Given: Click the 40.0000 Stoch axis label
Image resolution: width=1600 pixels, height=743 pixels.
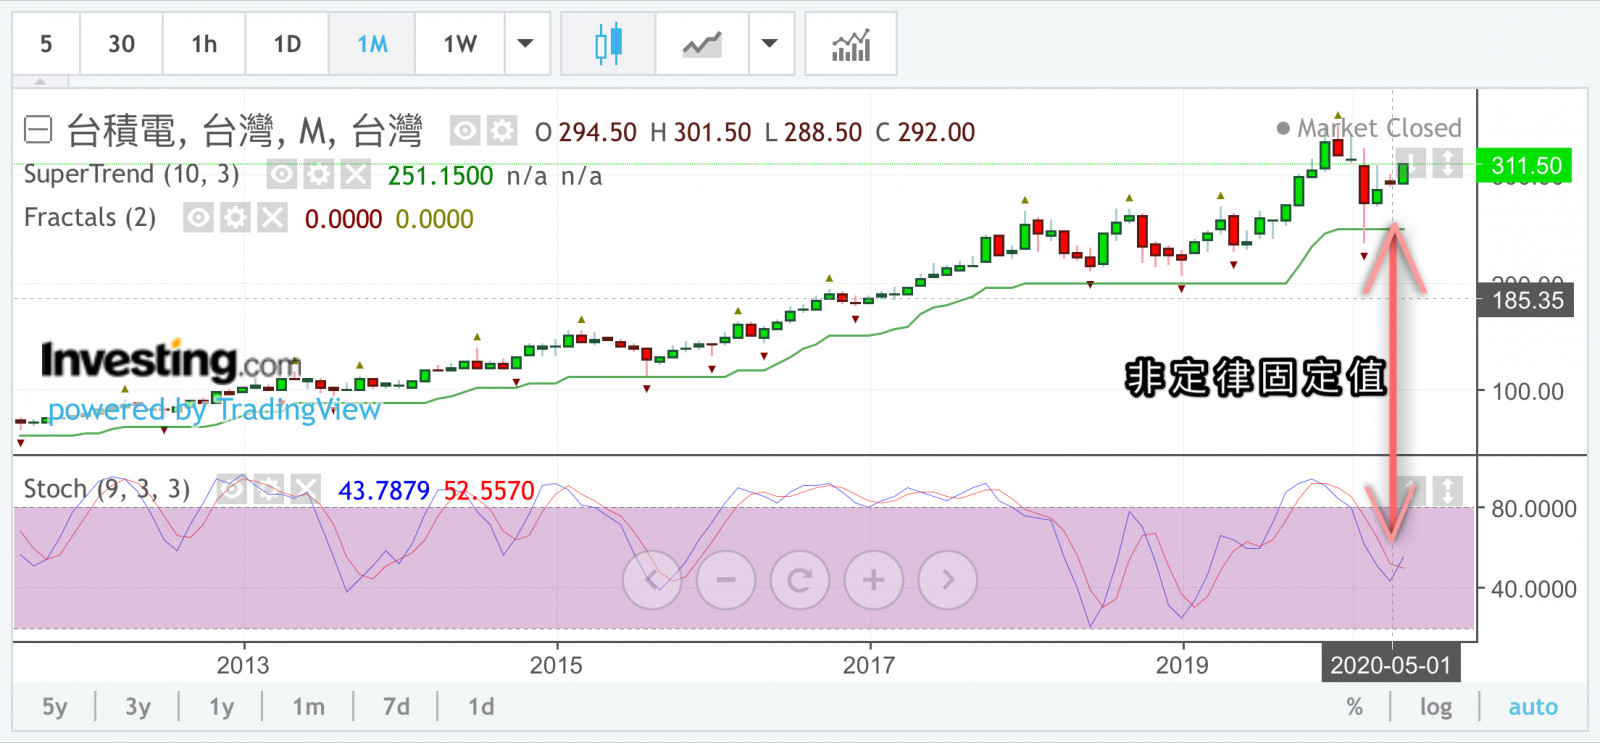Looking at the screenshot, I should click(1534, 589).
